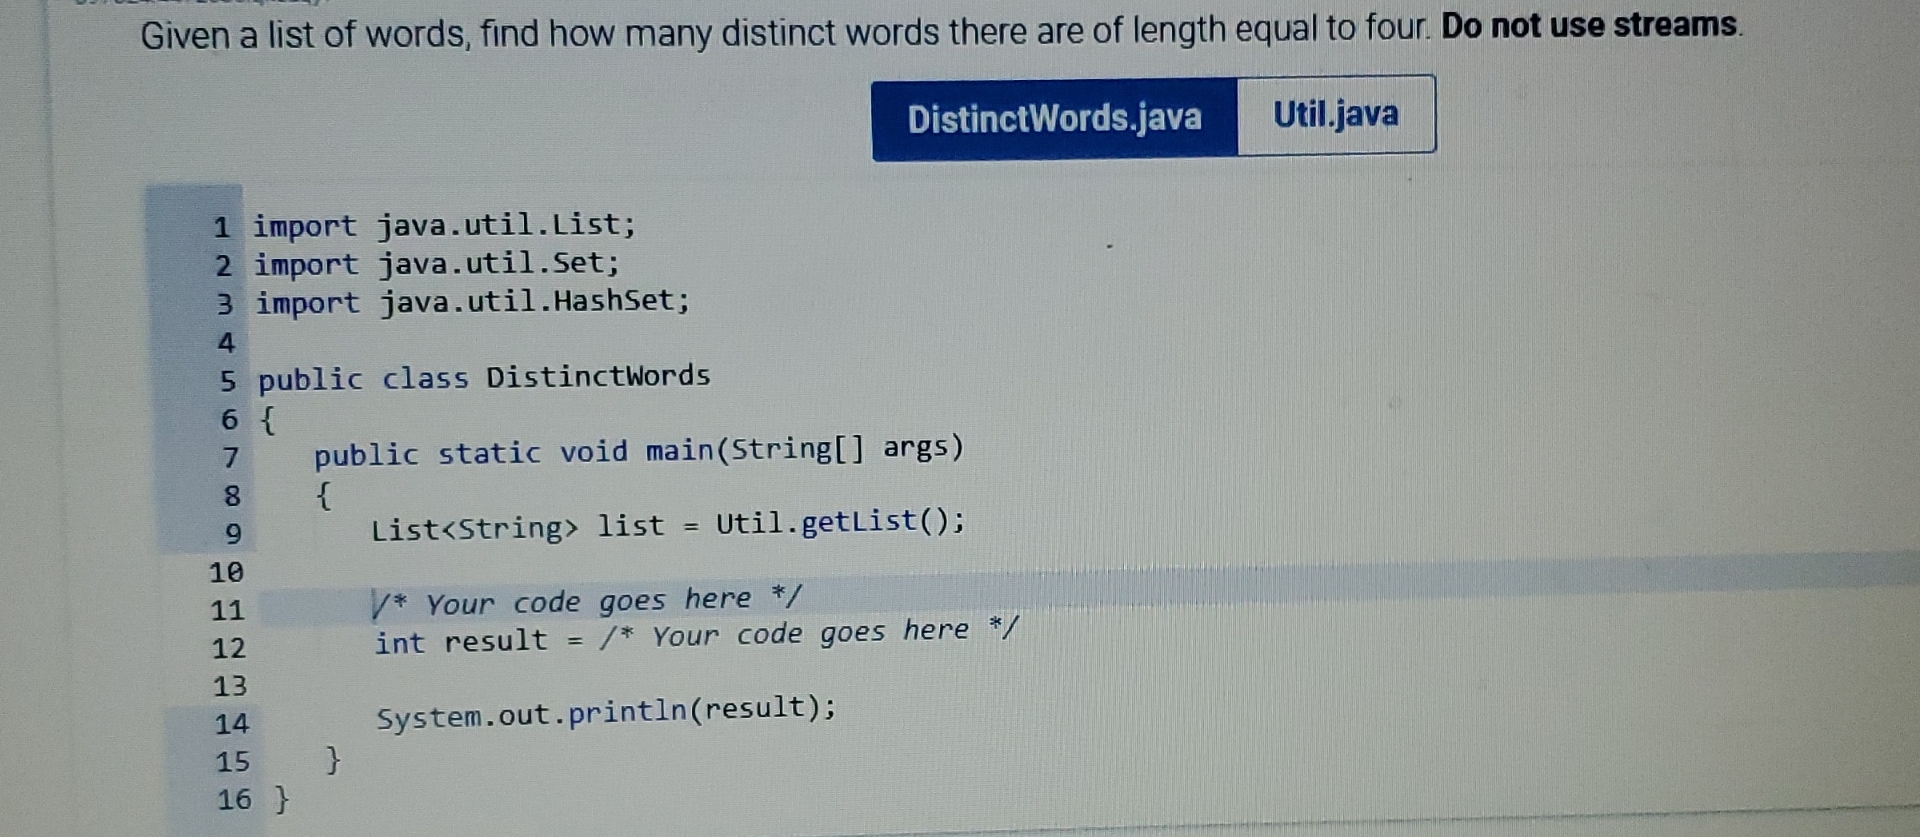
Task: Click the 'import java.util.List;' code line
Action: pos(444,225)
